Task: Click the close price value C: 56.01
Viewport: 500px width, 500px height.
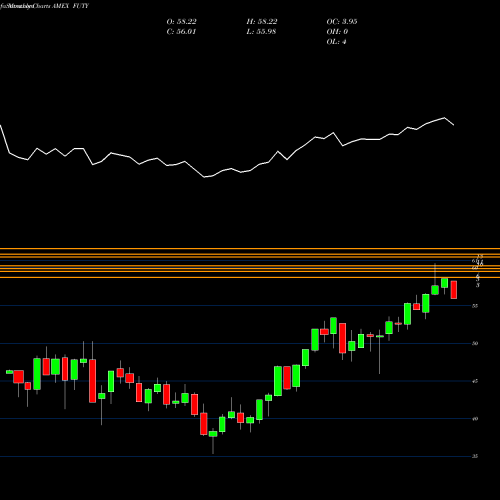Action: [x=181, y=32]
